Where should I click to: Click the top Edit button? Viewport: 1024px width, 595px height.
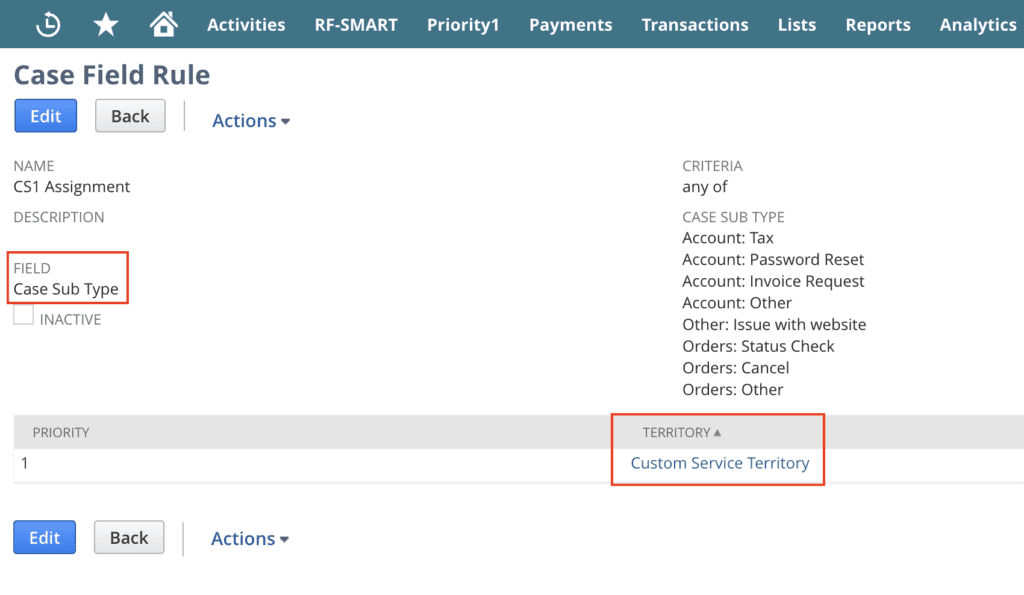tap(45, 116)
